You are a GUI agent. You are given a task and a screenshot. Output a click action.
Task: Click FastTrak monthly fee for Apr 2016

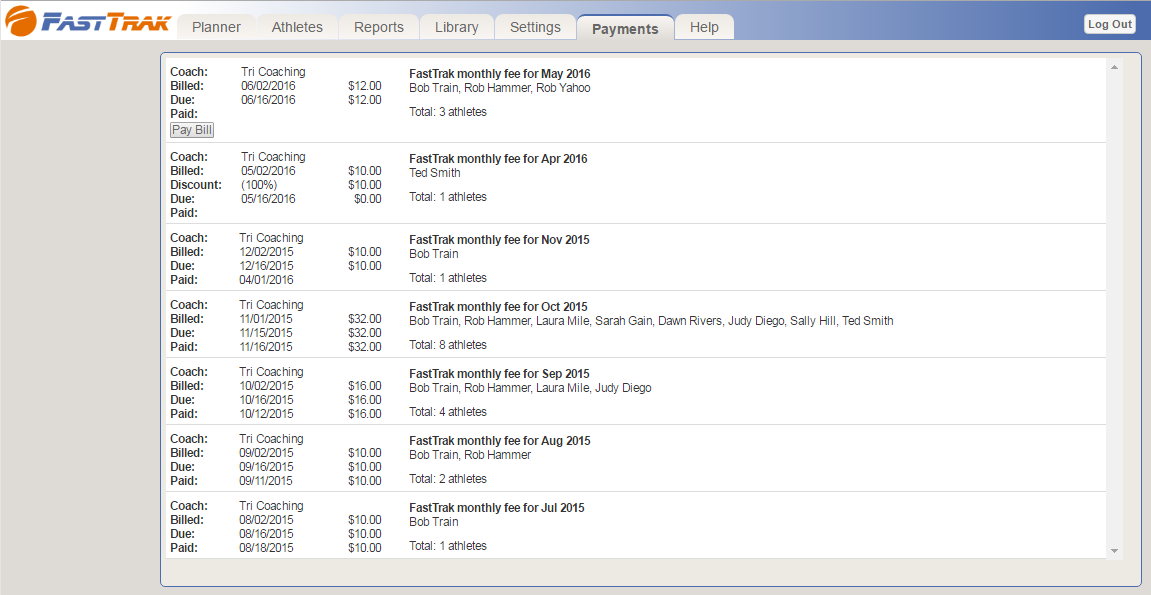click(x=498, y=159)
